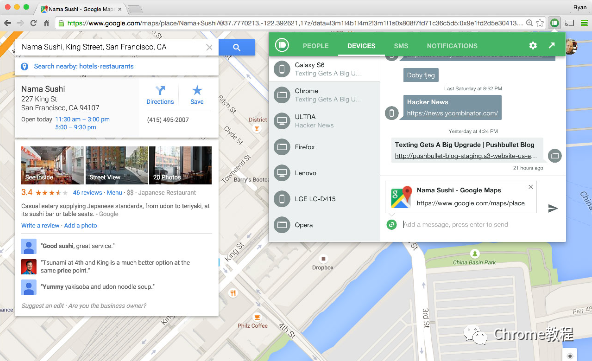Remove the Nama Sushi link attachment

530,187
